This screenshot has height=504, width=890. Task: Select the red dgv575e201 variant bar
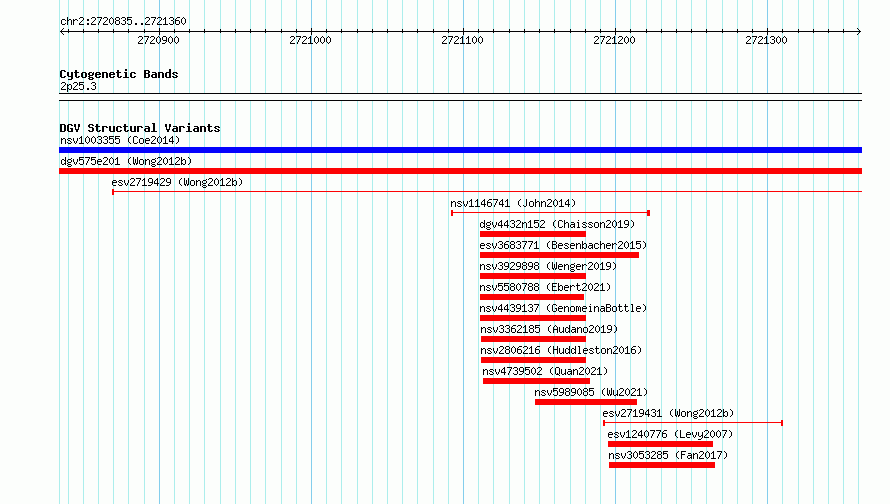pyautogui.click(x=460, y=171)
